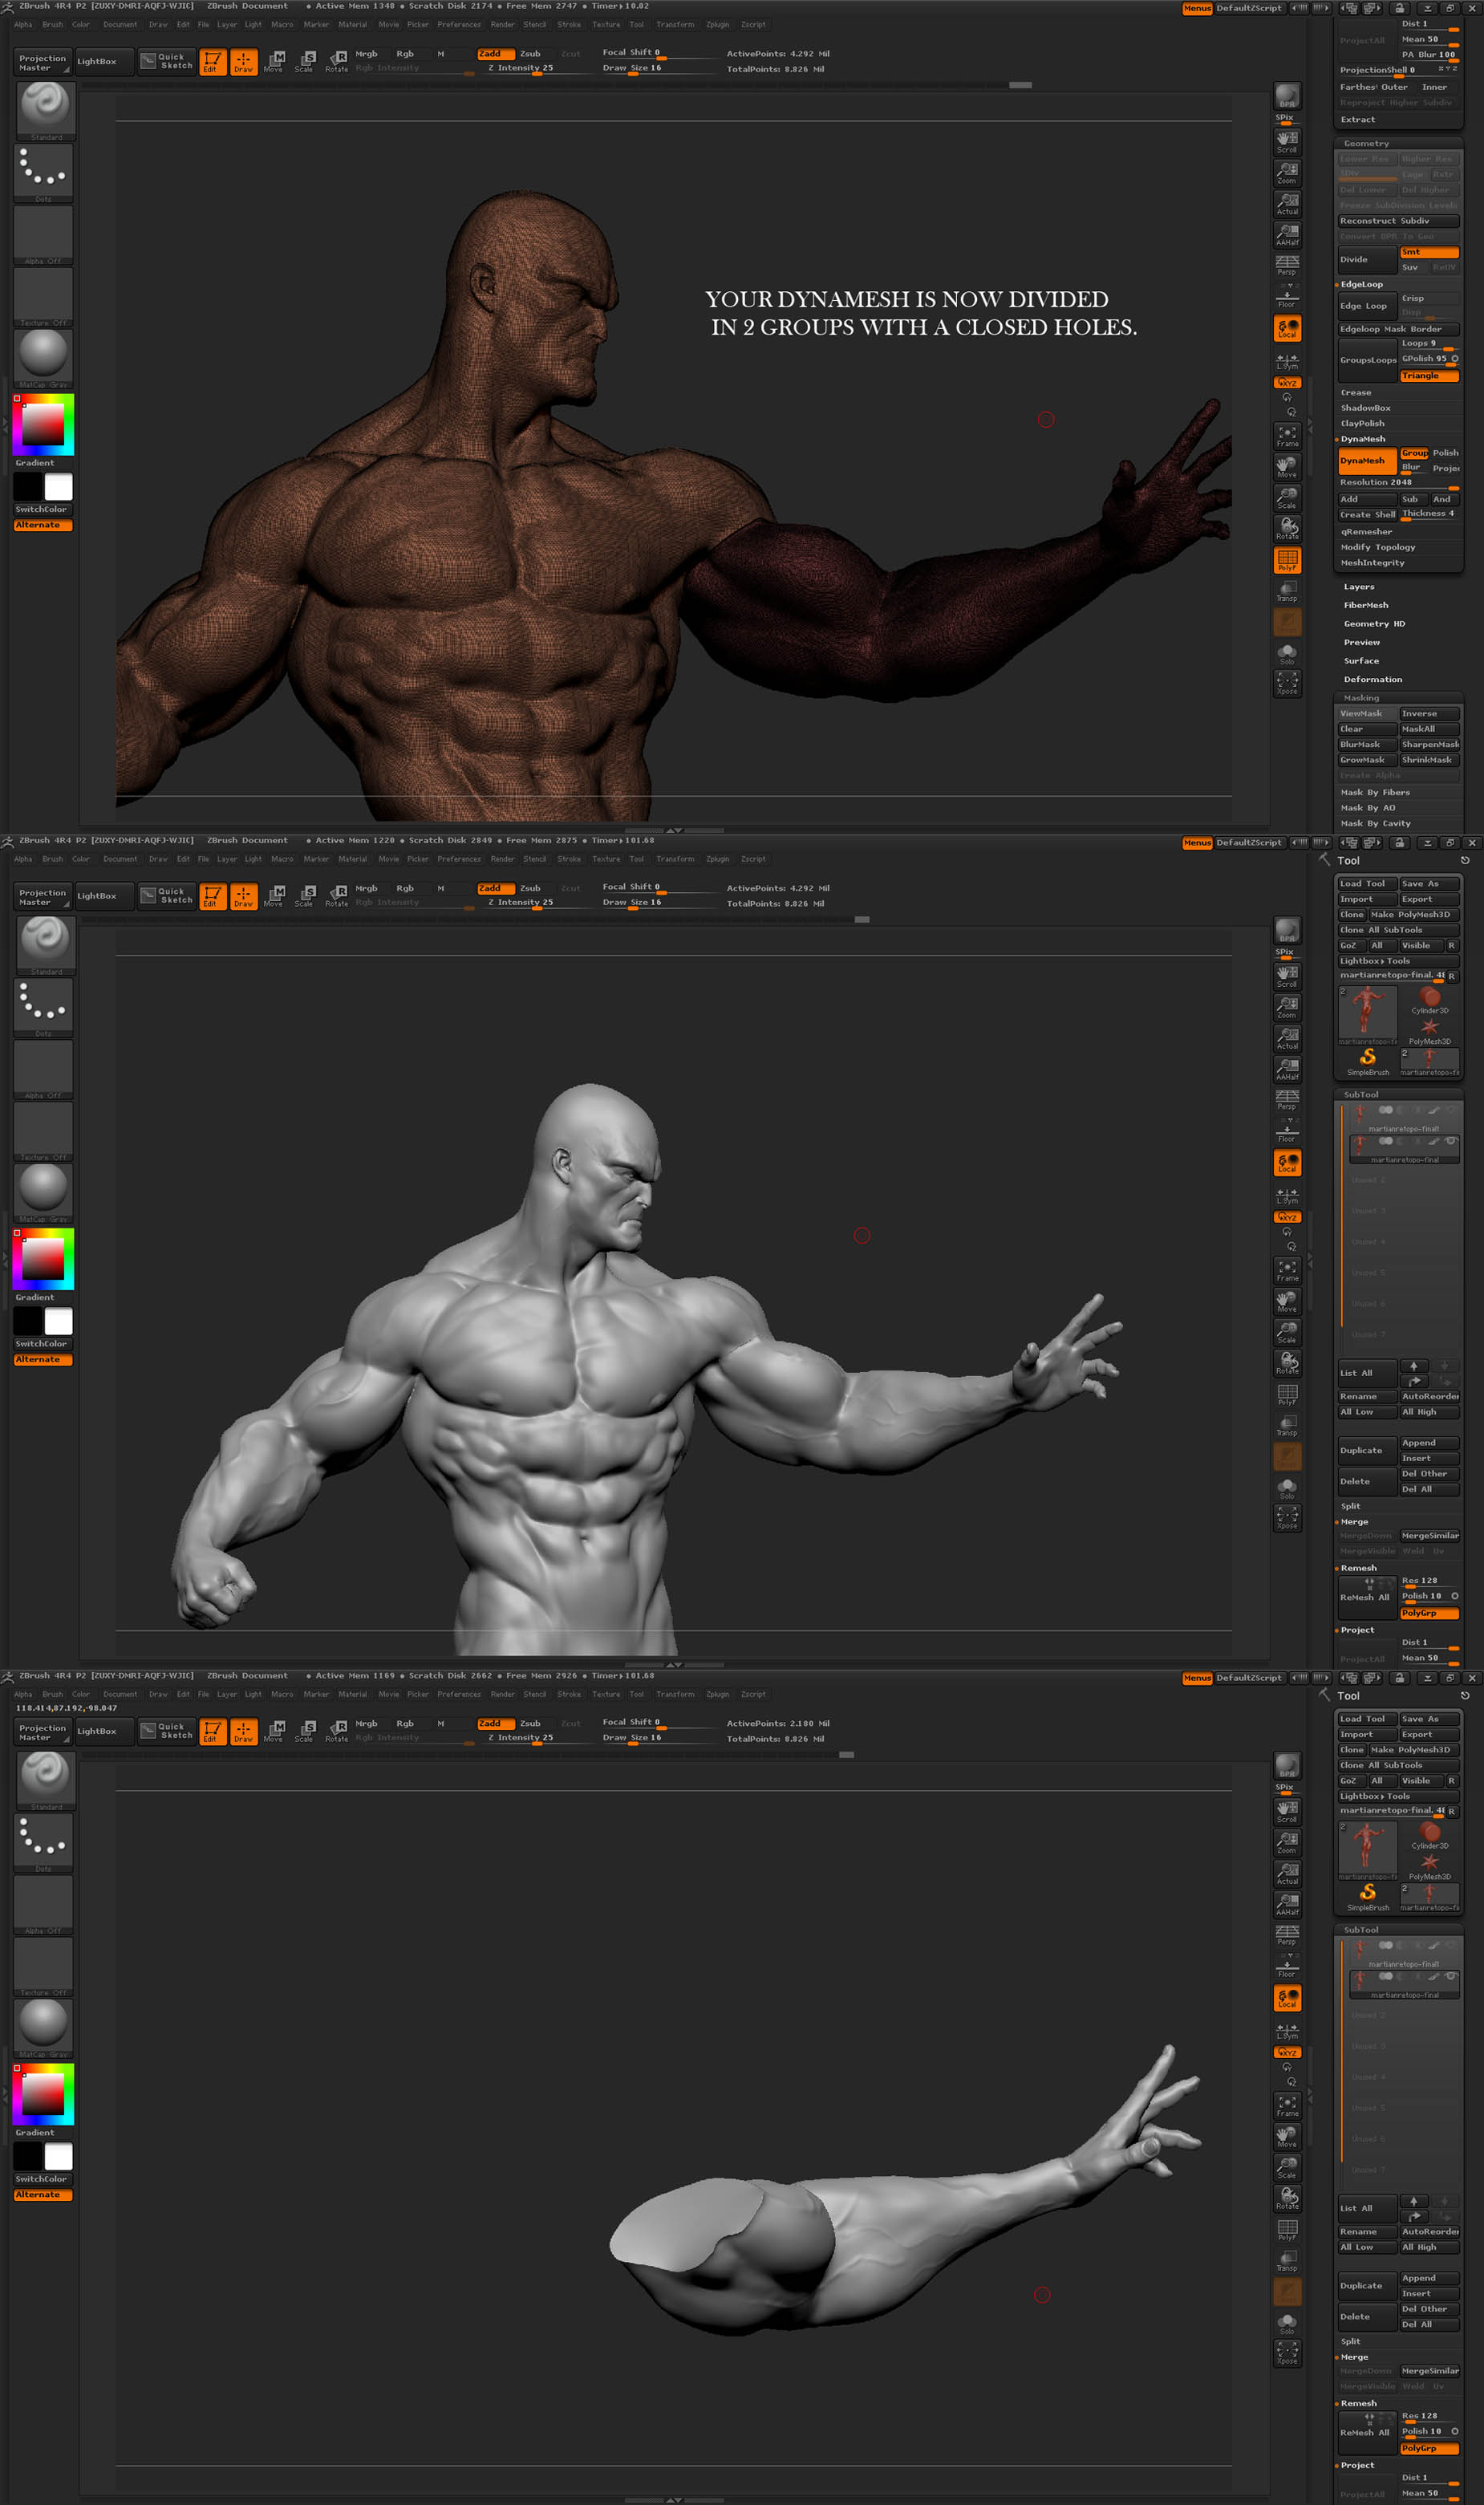Viewport: 1484px width, 2505px height.
Task: Click Inverse mask button
Action: [1429, 714]
